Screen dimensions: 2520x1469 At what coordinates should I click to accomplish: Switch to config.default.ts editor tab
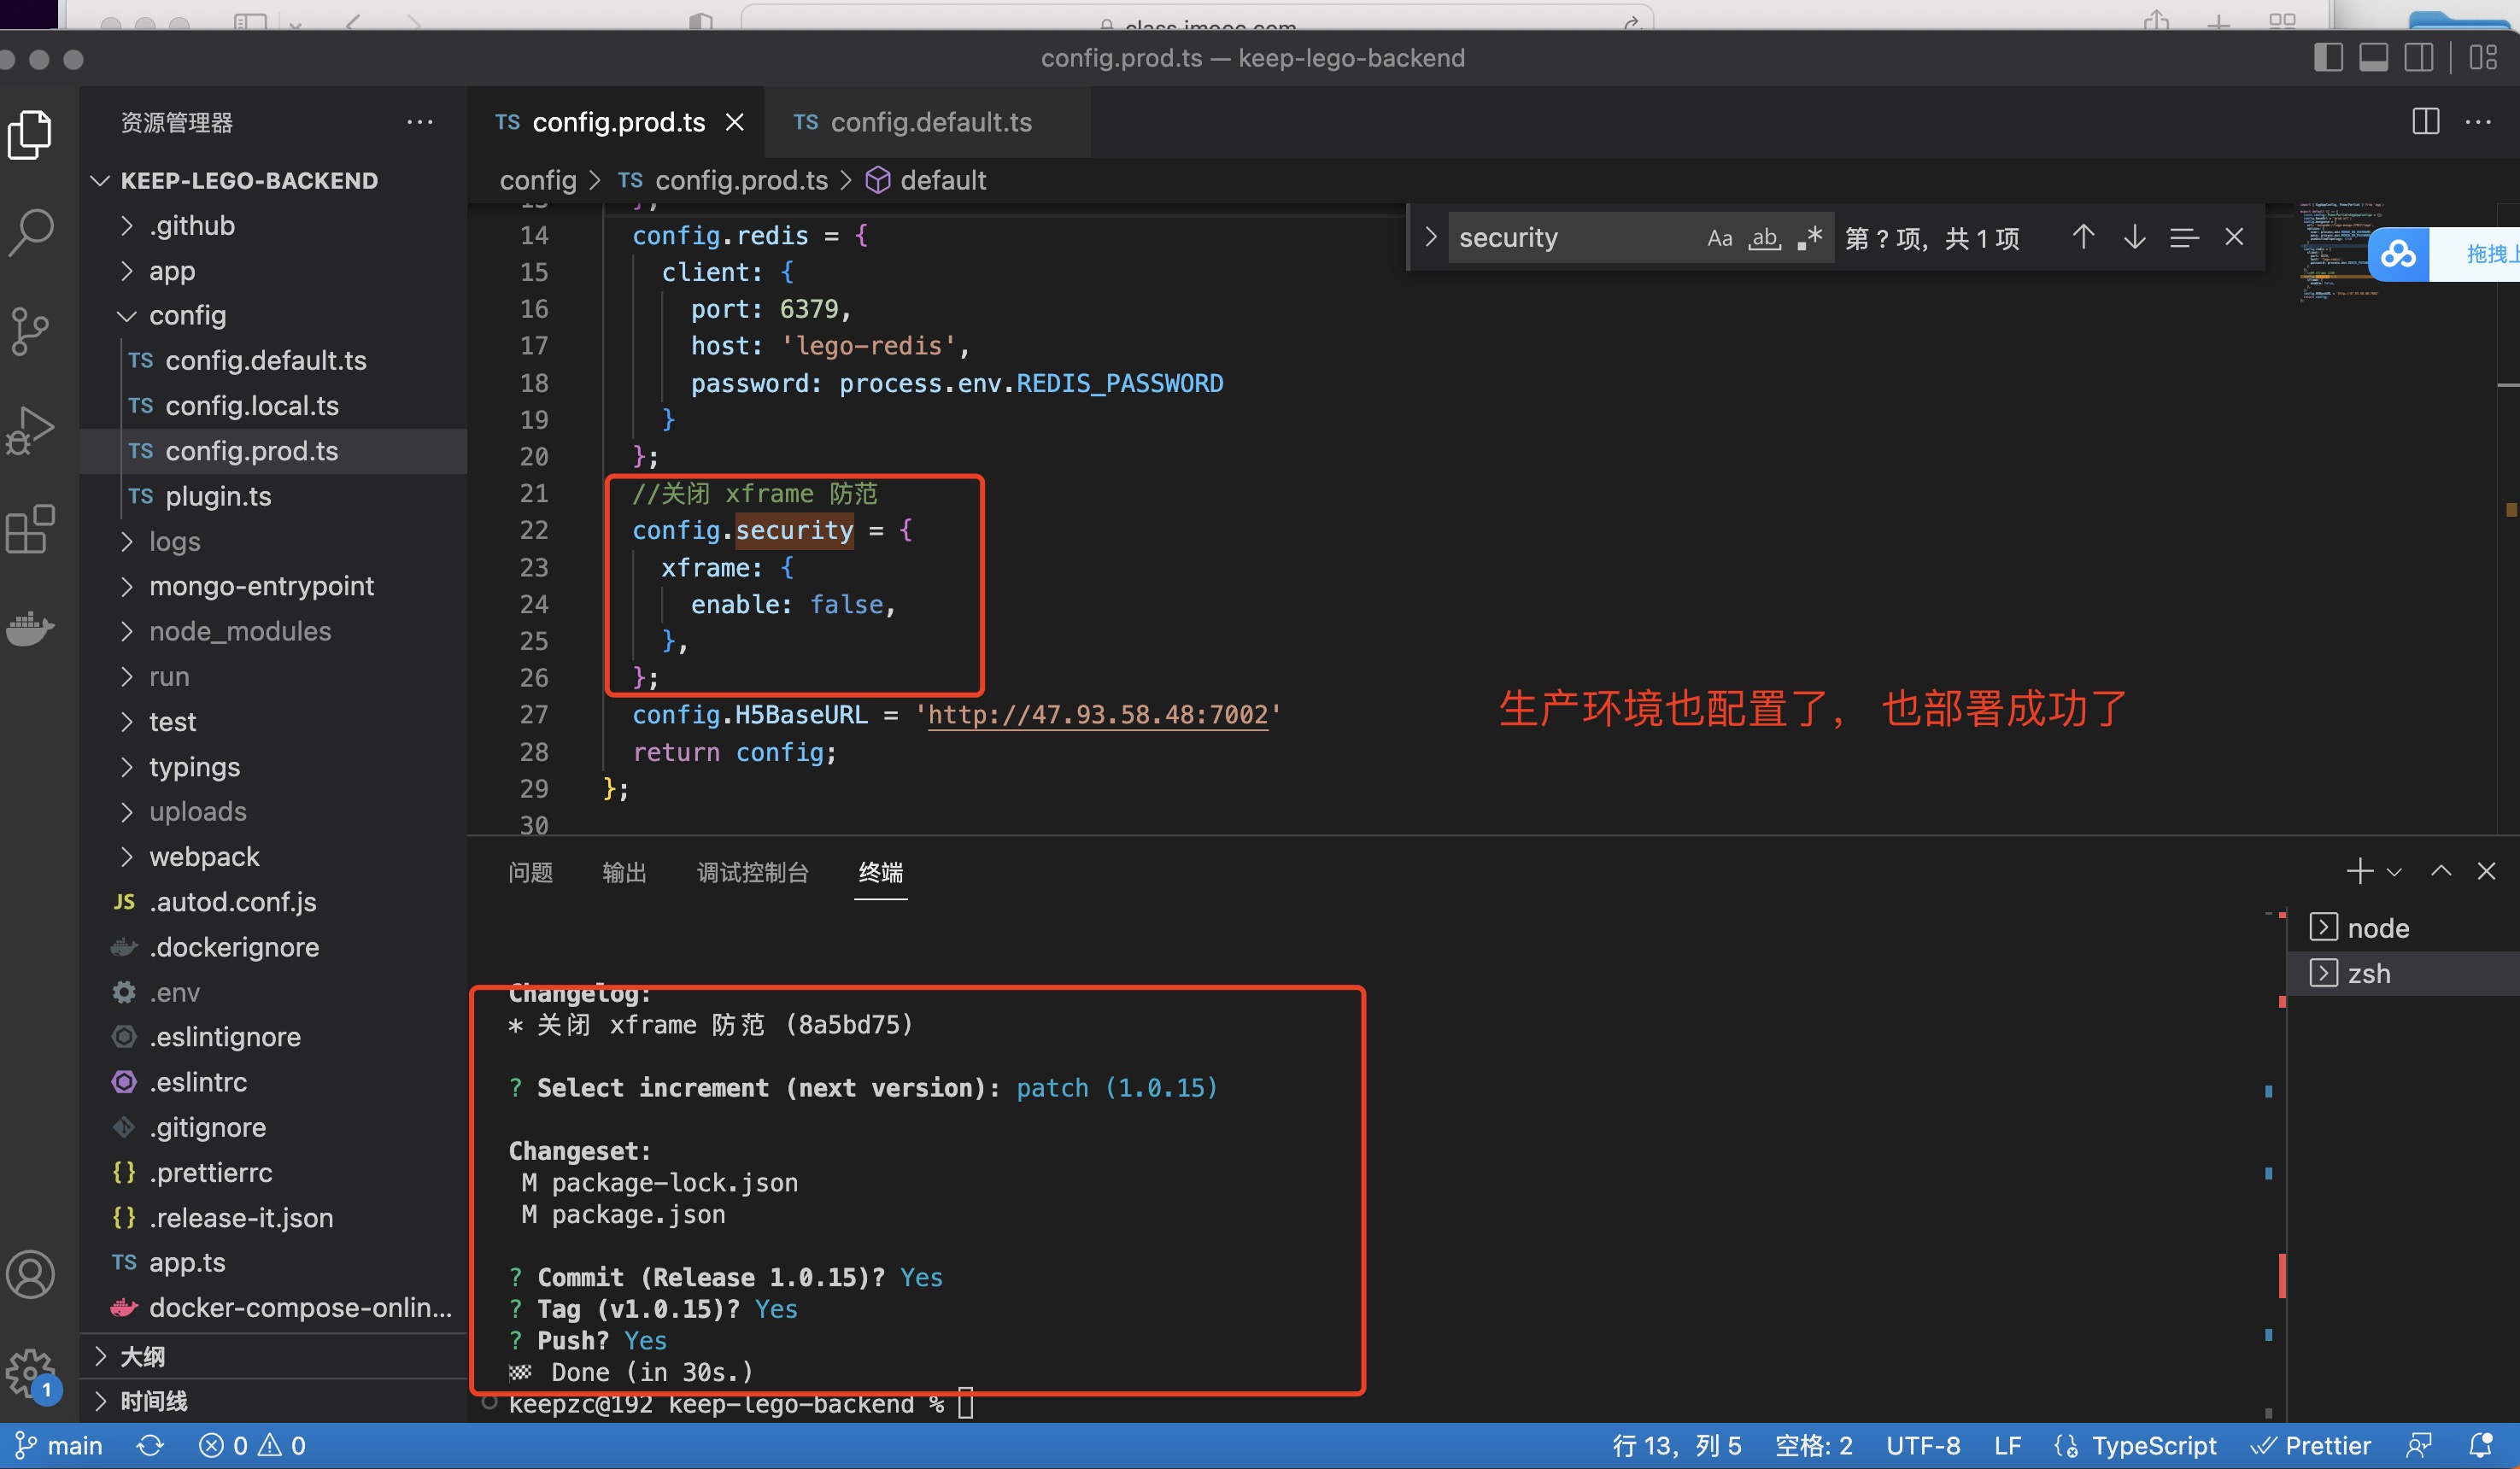click(928, 122)
